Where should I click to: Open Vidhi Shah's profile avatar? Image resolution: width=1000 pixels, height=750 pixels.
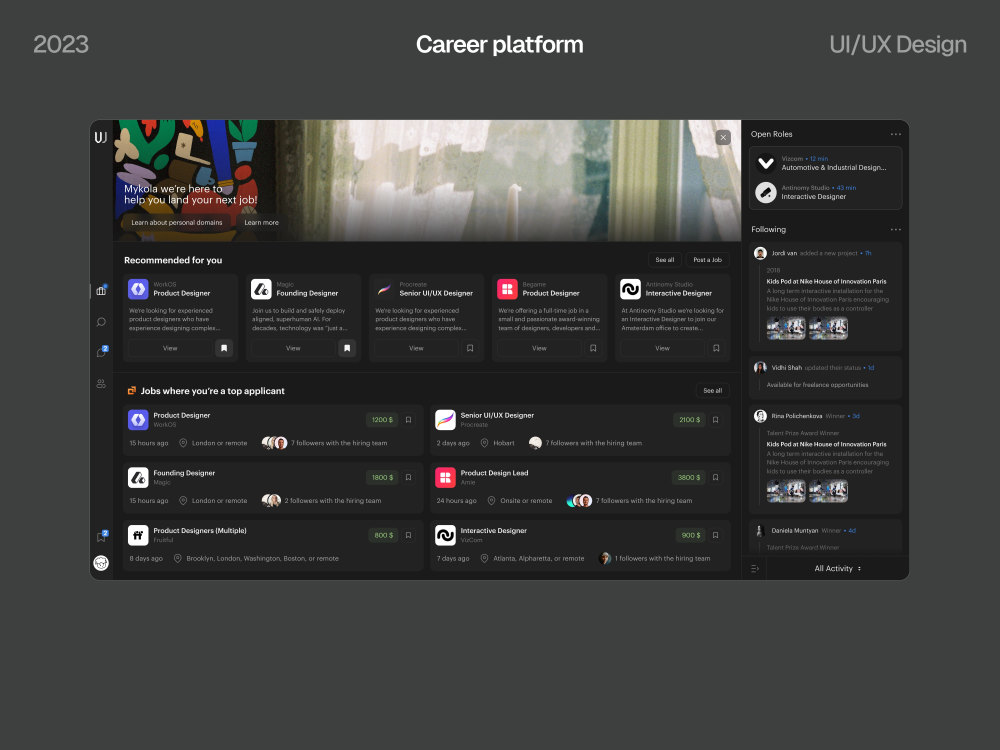760,367
